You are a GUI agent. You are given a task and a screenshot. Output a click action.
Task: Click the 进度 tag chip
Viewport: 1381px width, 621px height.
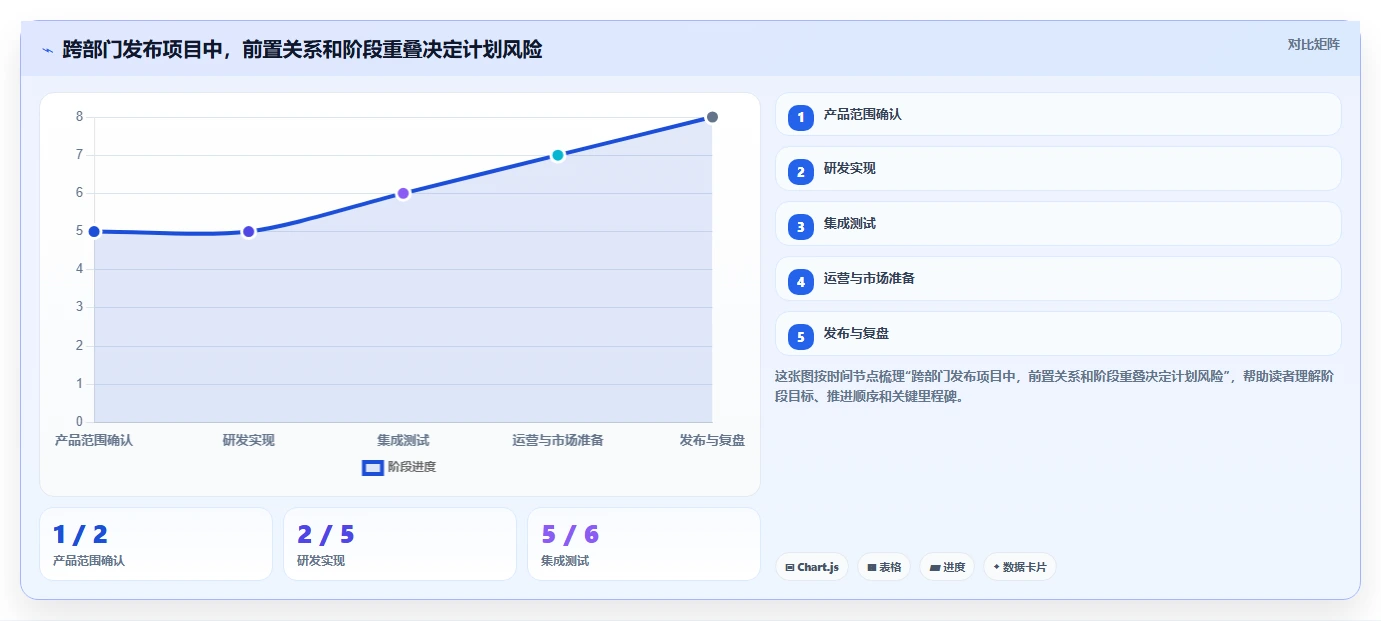pyautogui.click(x=947, y=567)
